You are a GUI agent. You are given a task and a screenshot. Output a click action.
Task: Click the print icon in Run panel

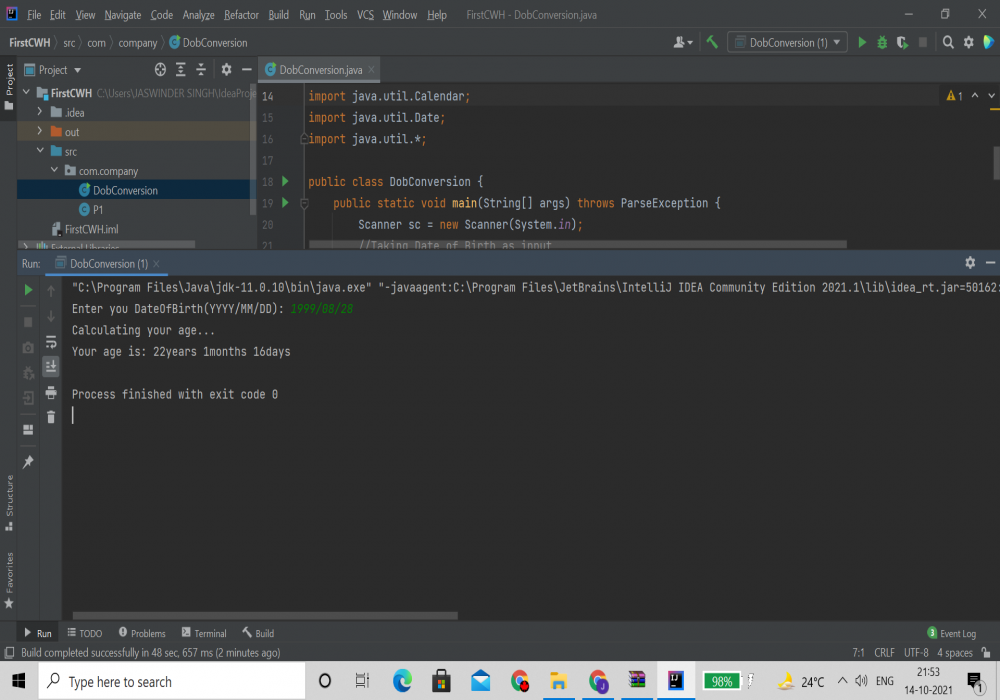tap(51, 393)
